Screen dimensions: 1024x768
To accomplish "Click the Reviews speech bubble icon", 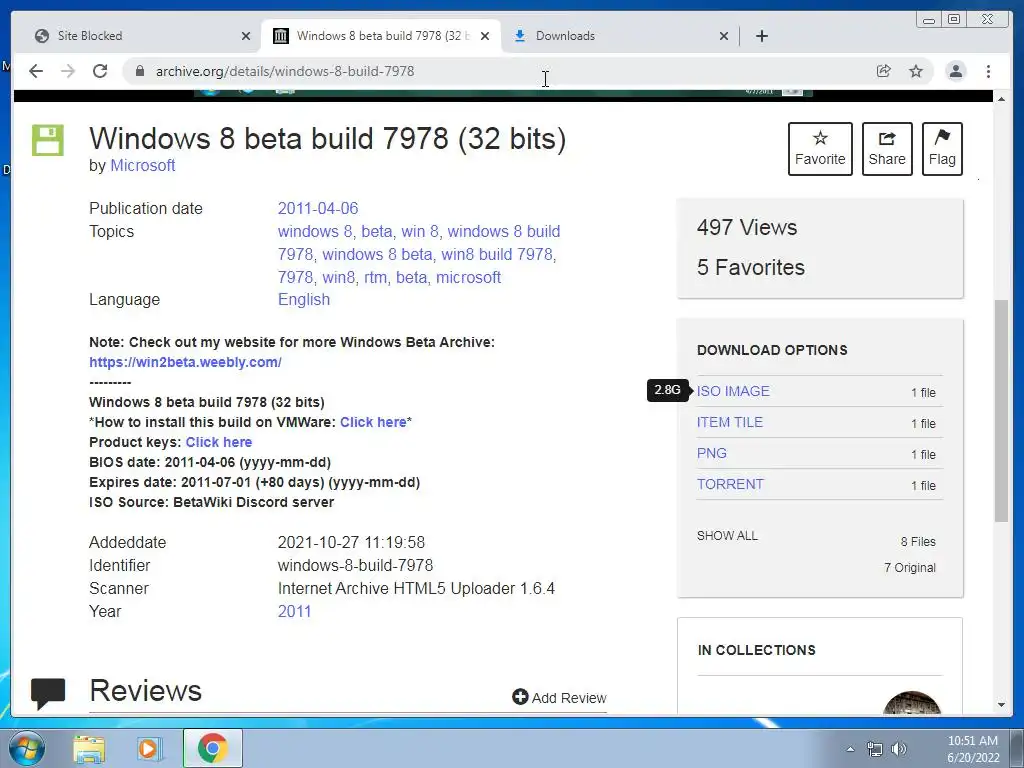I will (48, 693).
